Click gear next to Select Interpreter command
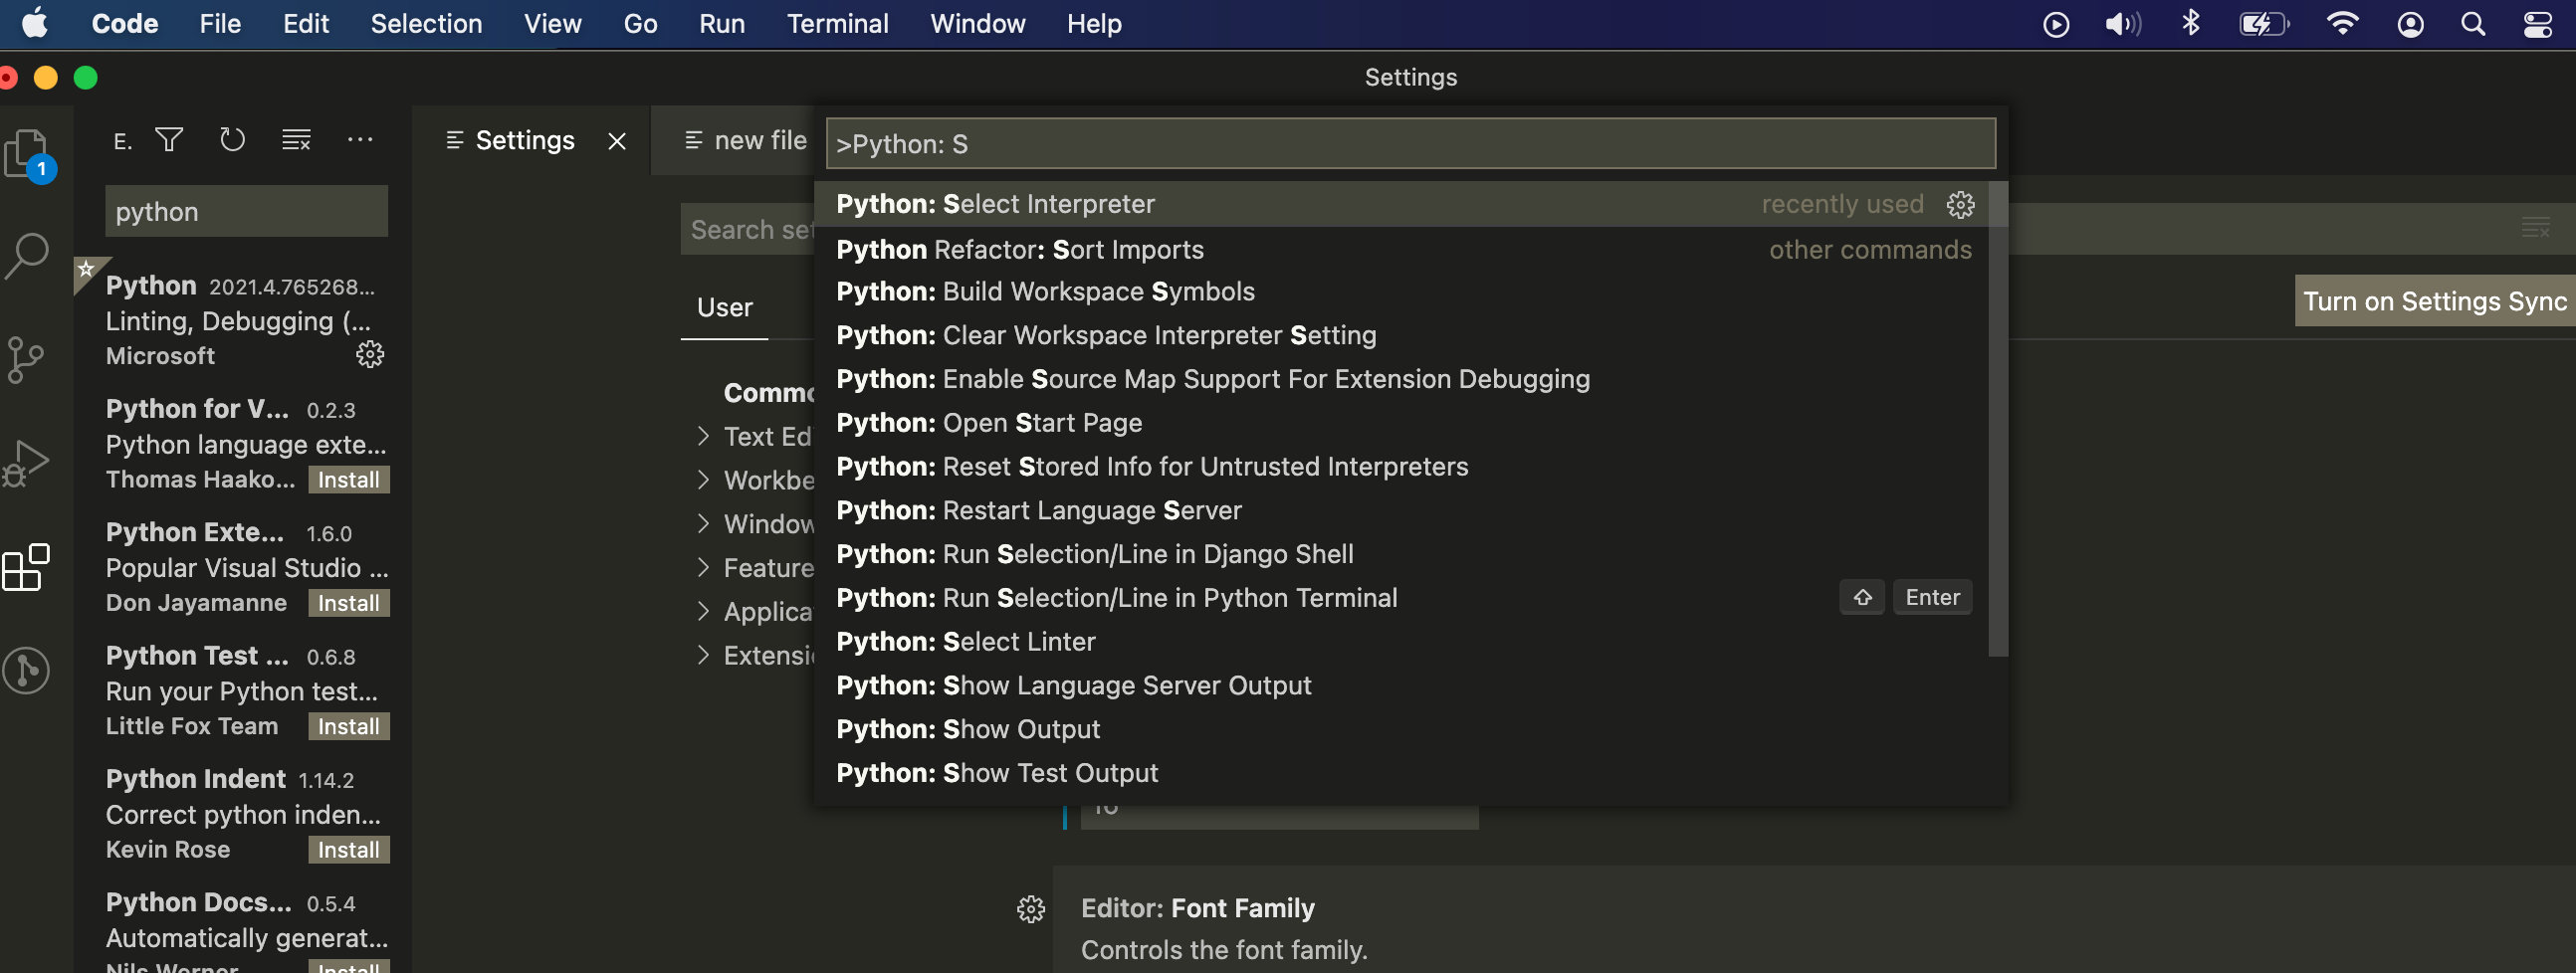Viewport: 2576px width, 973px height. click(x=1960, y=204)
